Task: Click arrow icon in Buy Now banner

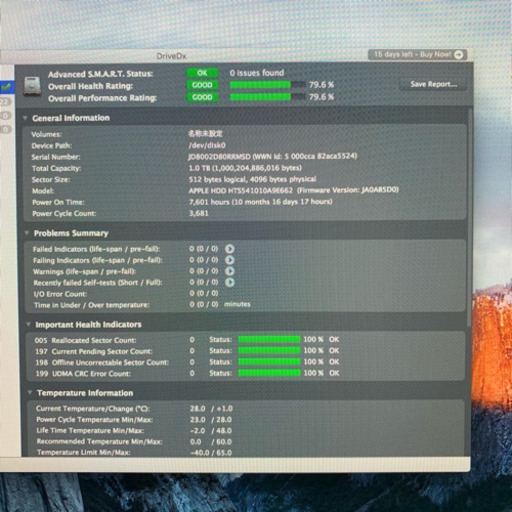Action: click(459, 54)
